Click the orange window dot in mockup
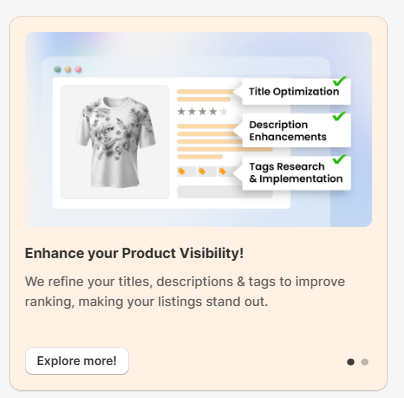The image size is (404, 398). (x=68, y=69)
